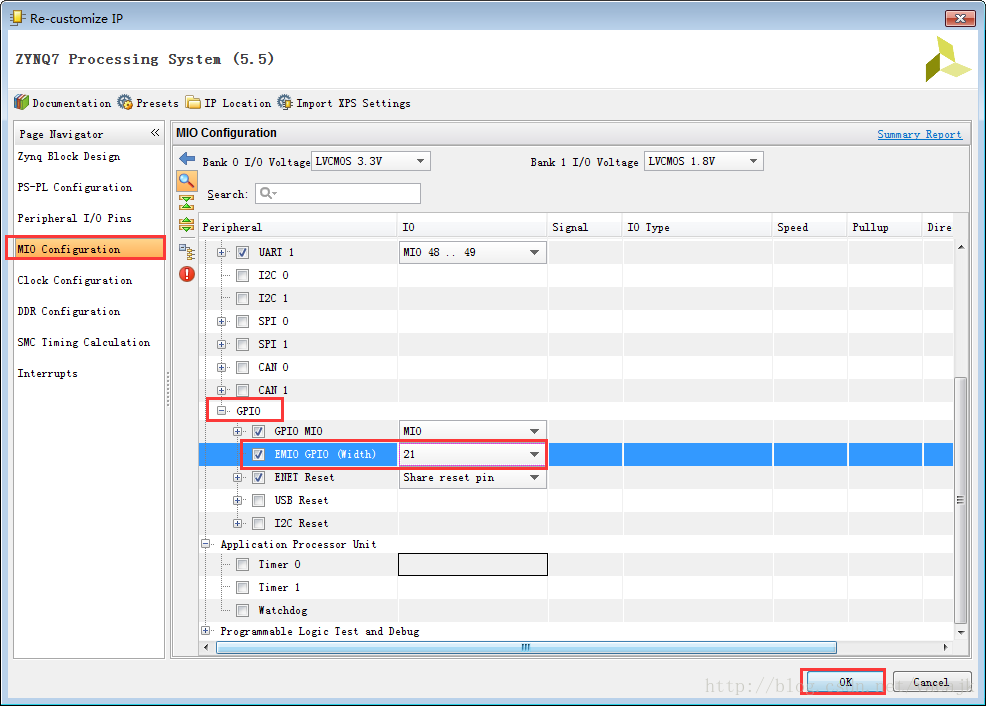The height and width of the screenshot is (706, 986).
Task: Open Import XPS Settings
Action: tap(345, 102)
